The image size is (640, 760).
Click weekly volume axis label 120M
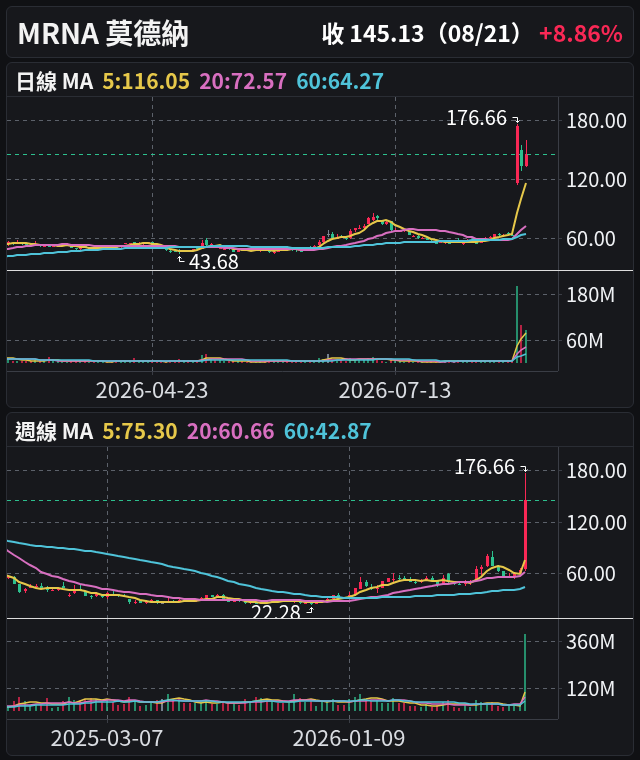tap(591, 689)
